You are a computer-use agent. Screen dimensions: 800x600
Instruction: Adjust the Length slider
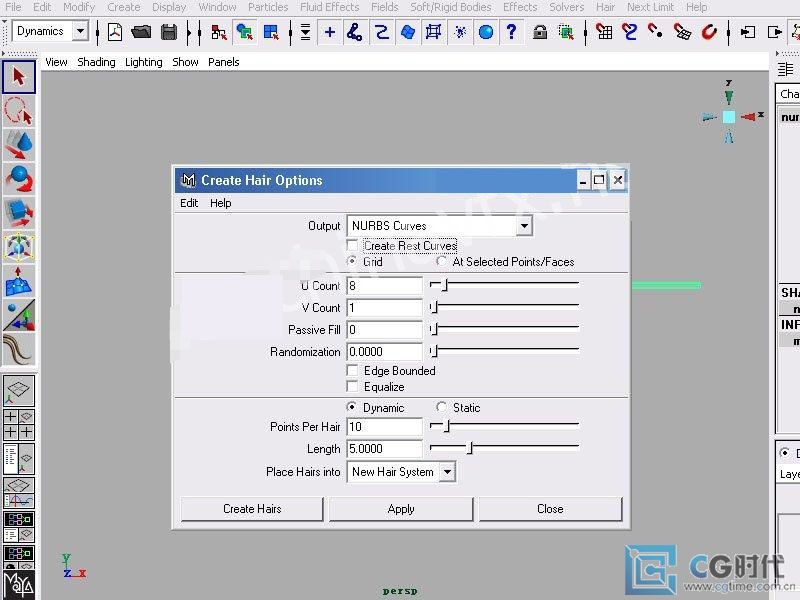coord(470,448)
